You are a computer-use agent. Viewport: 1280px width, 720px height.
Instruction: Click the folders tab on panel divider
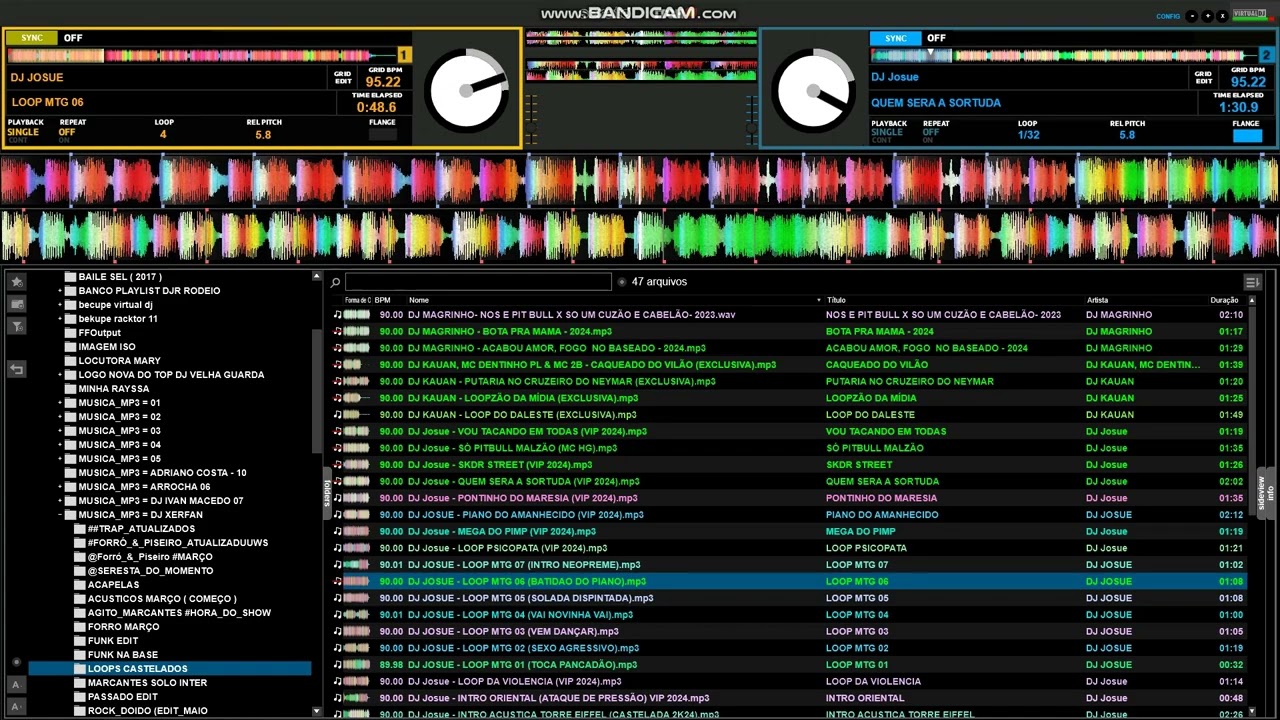[326, 492]
